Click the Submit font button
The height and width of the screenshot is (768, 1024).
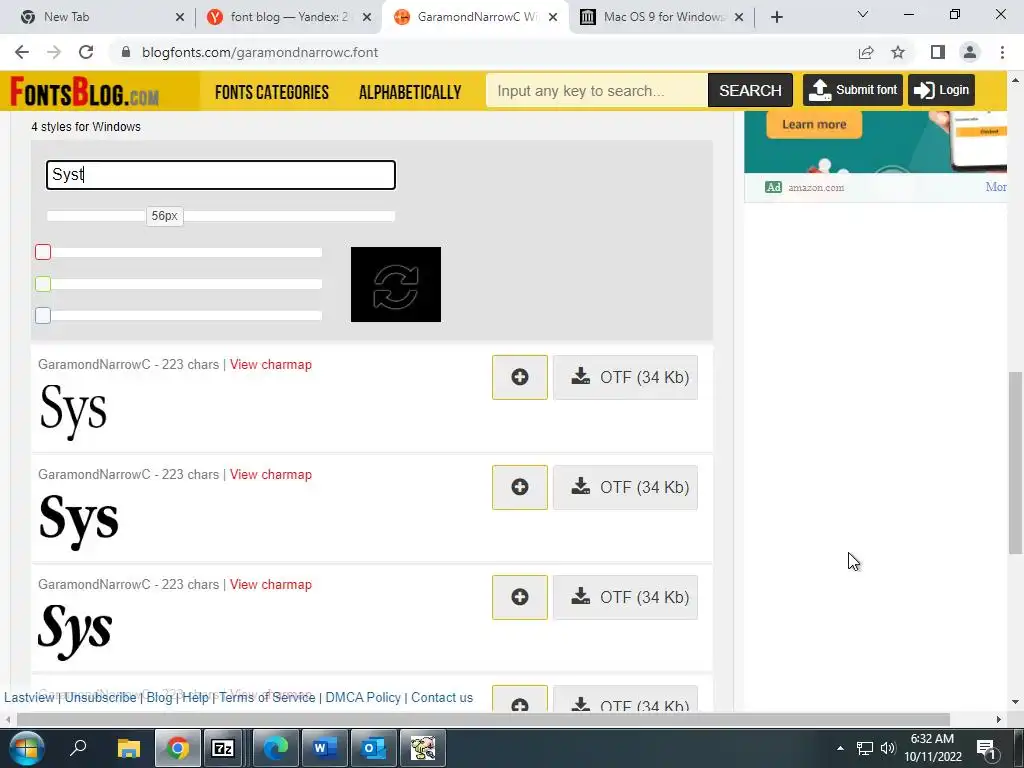coord(853,90)
